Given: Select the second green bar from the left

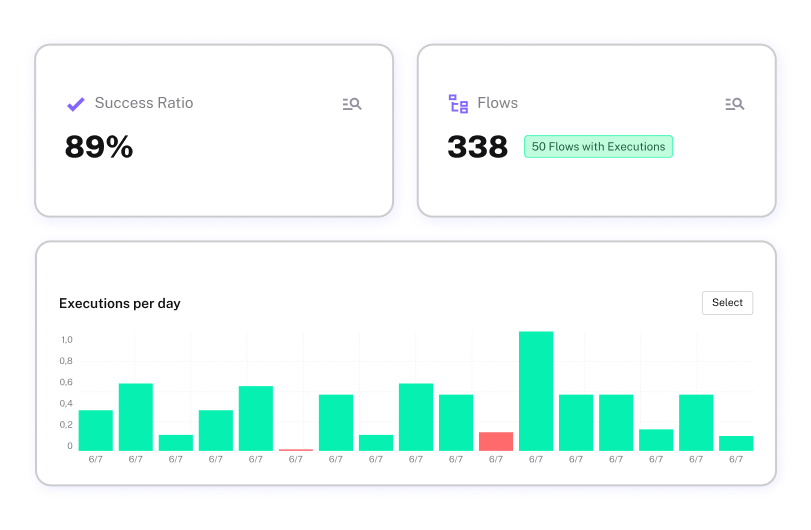Looking at the screenshot, I should [x=136, y=417].
